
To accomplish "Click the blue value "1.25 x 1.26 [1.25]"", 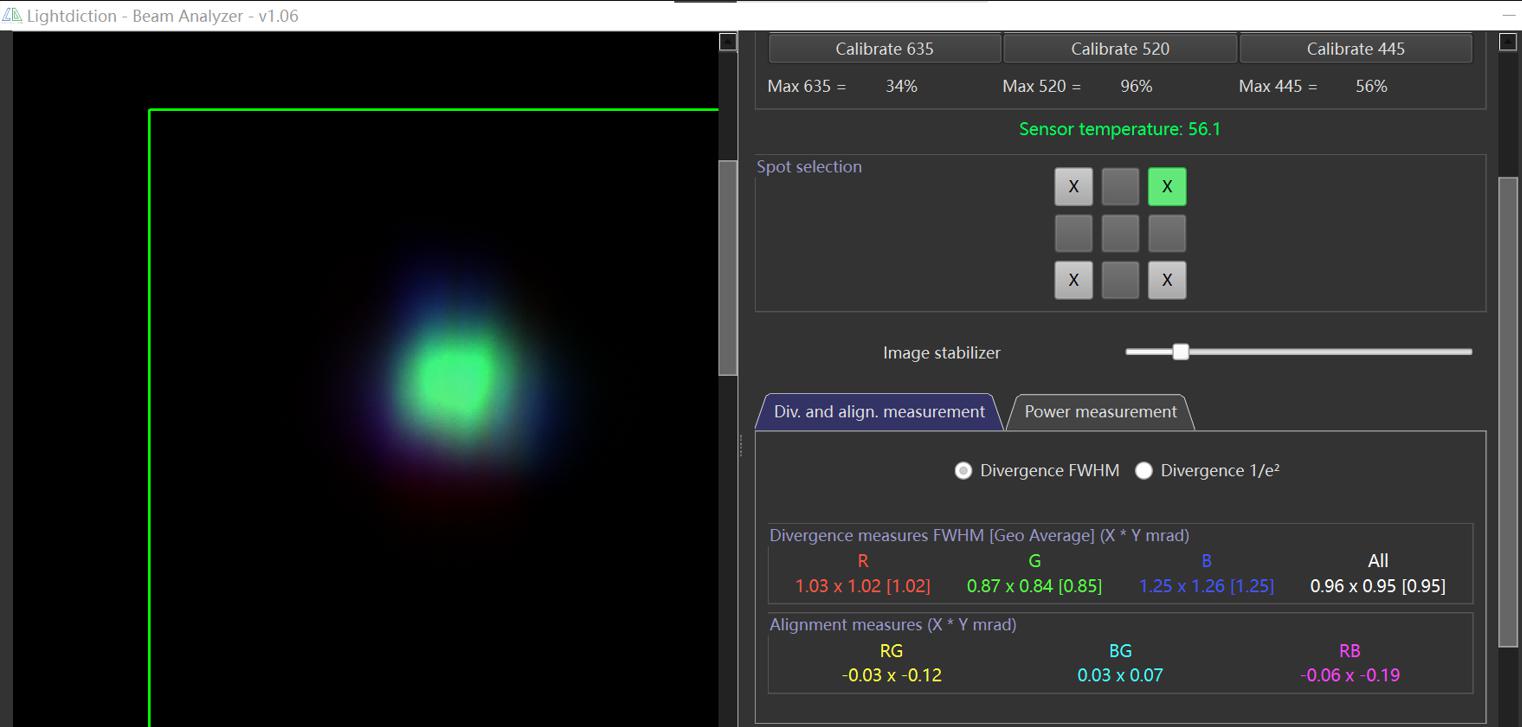I will click(x=1207, y=586).
